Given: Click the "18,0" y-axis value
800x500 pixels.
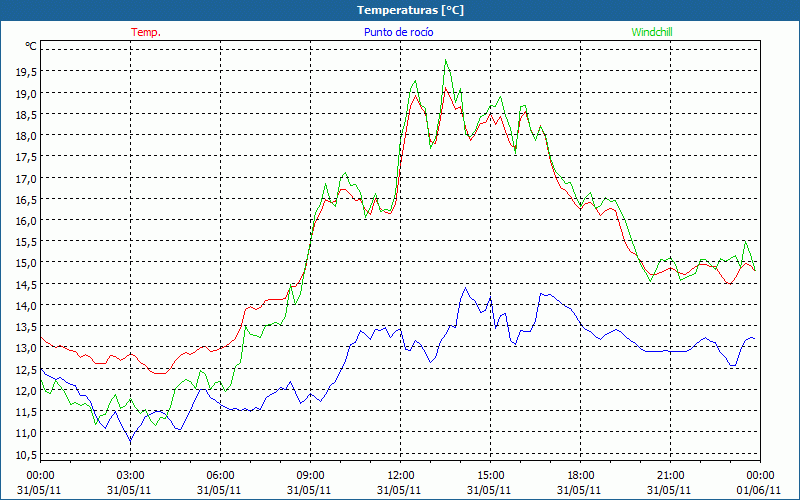Looking at the screenshot, I should [x=26, y=136].
